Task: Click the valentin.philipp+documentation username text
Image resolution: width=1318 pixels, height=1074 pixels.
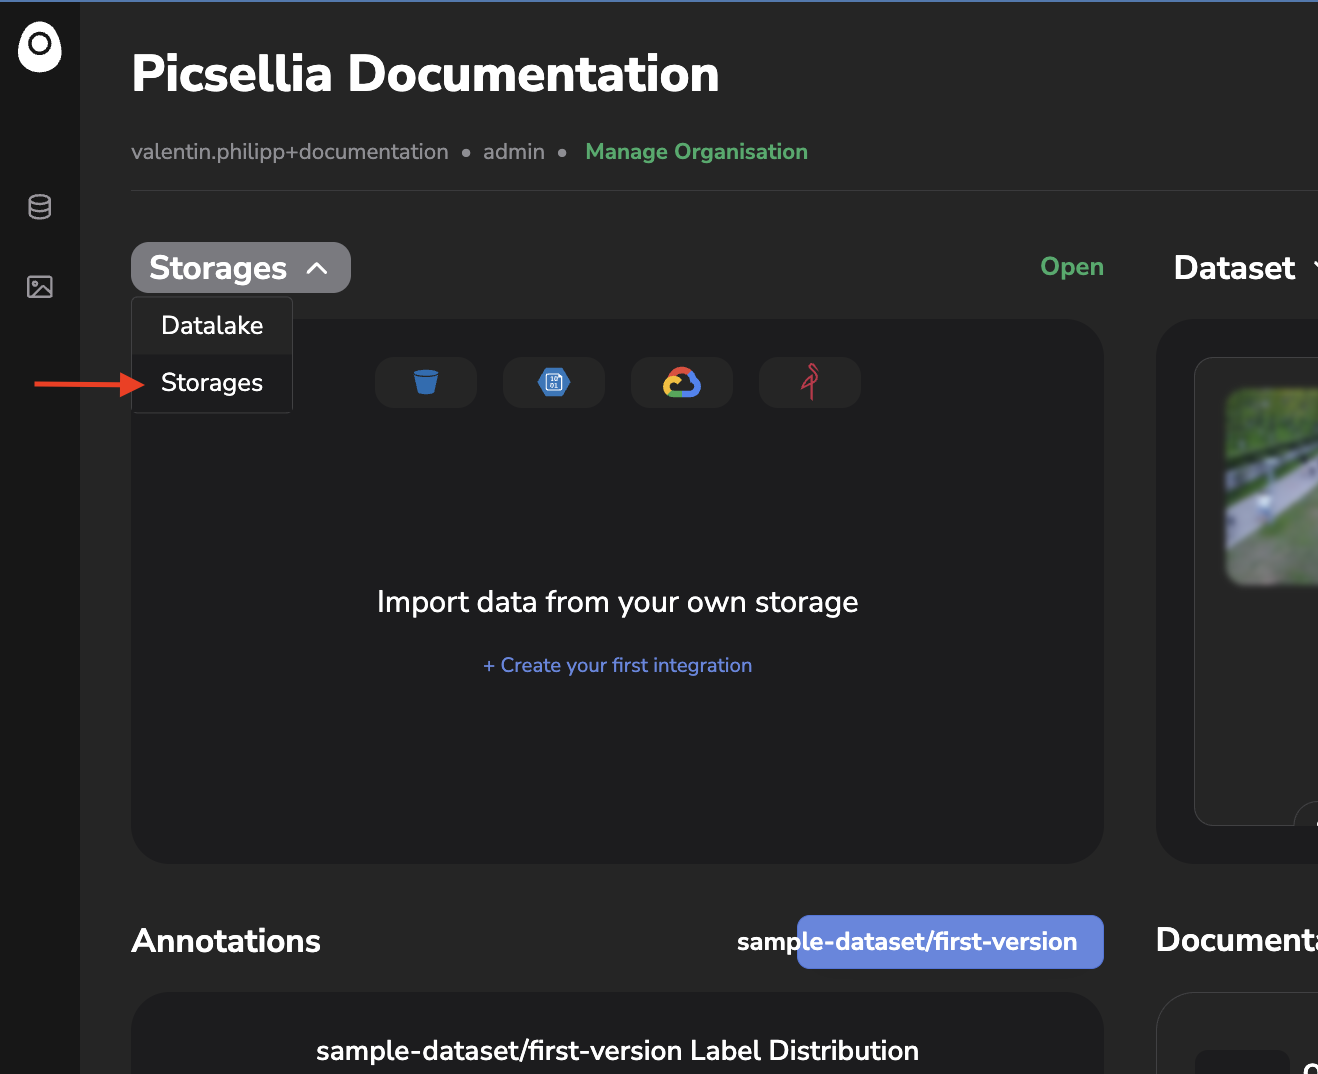Action: click(x=290, y=152)
